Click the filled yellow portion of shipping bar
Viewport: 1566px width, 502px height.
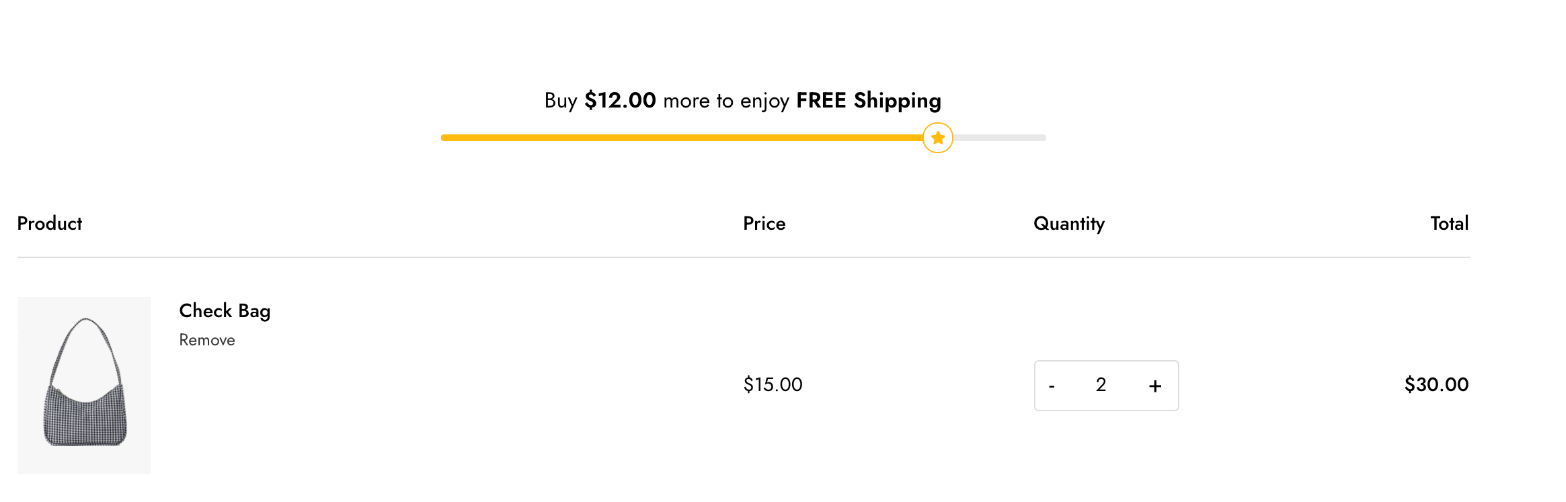(x=682, y=138)
